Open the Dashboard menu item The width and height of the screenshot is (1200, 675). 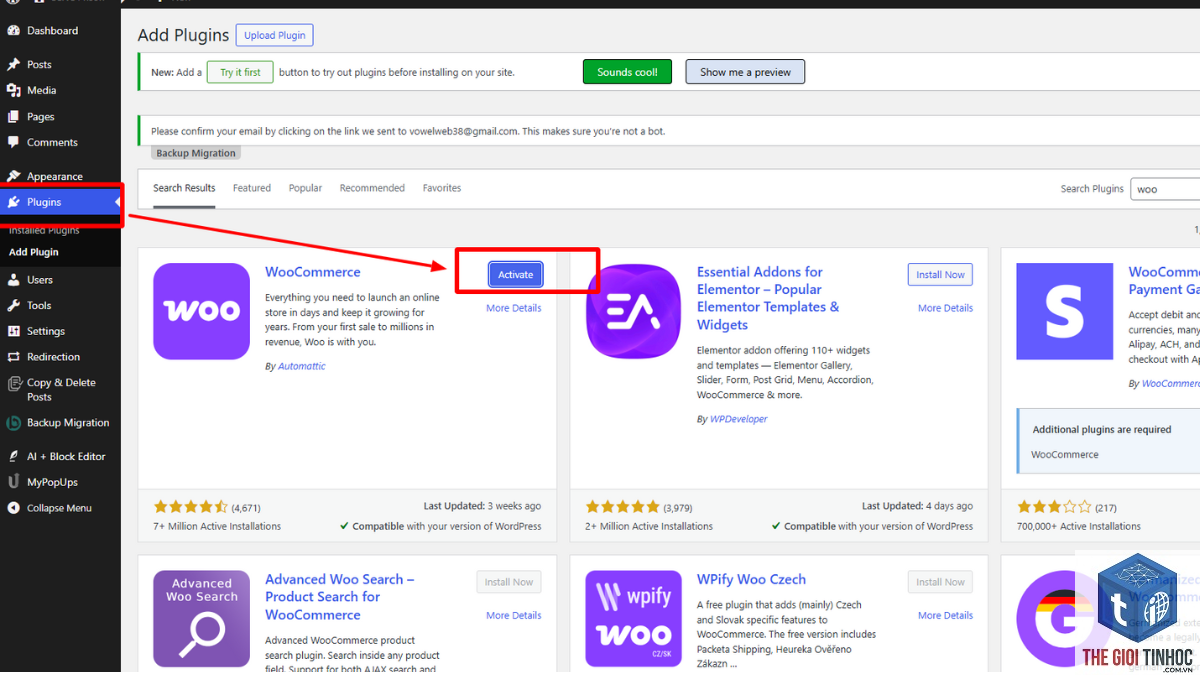(x=52, y=31)
